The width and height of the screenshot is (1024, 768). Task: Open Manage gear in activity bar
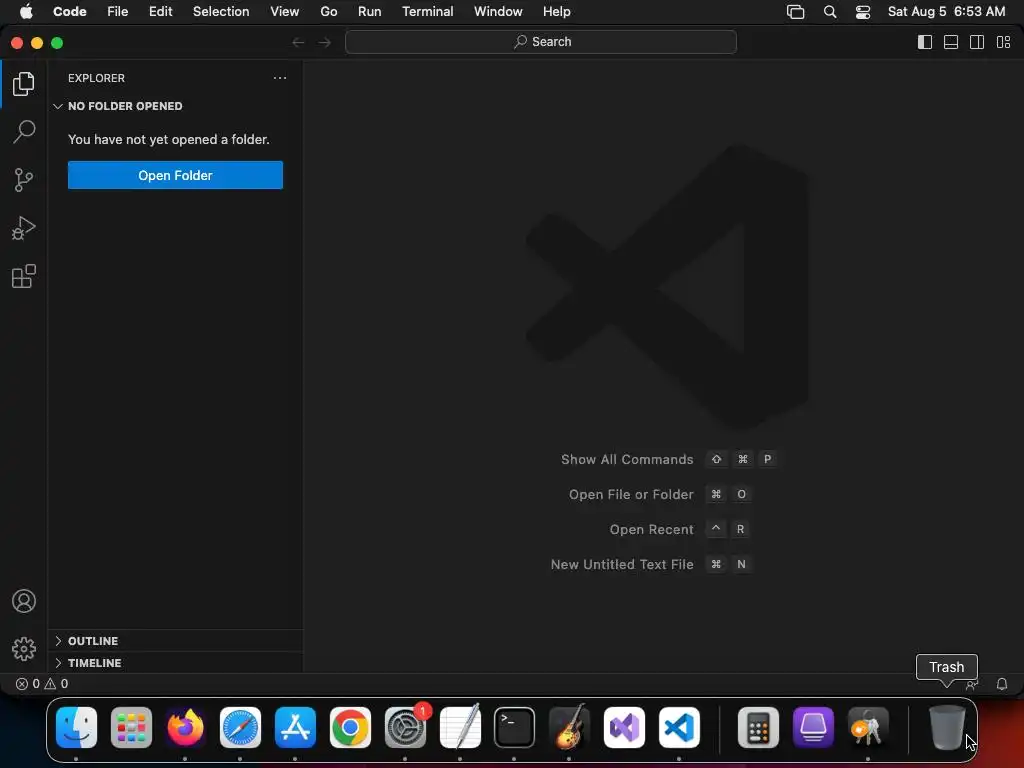tap(24, 648)
